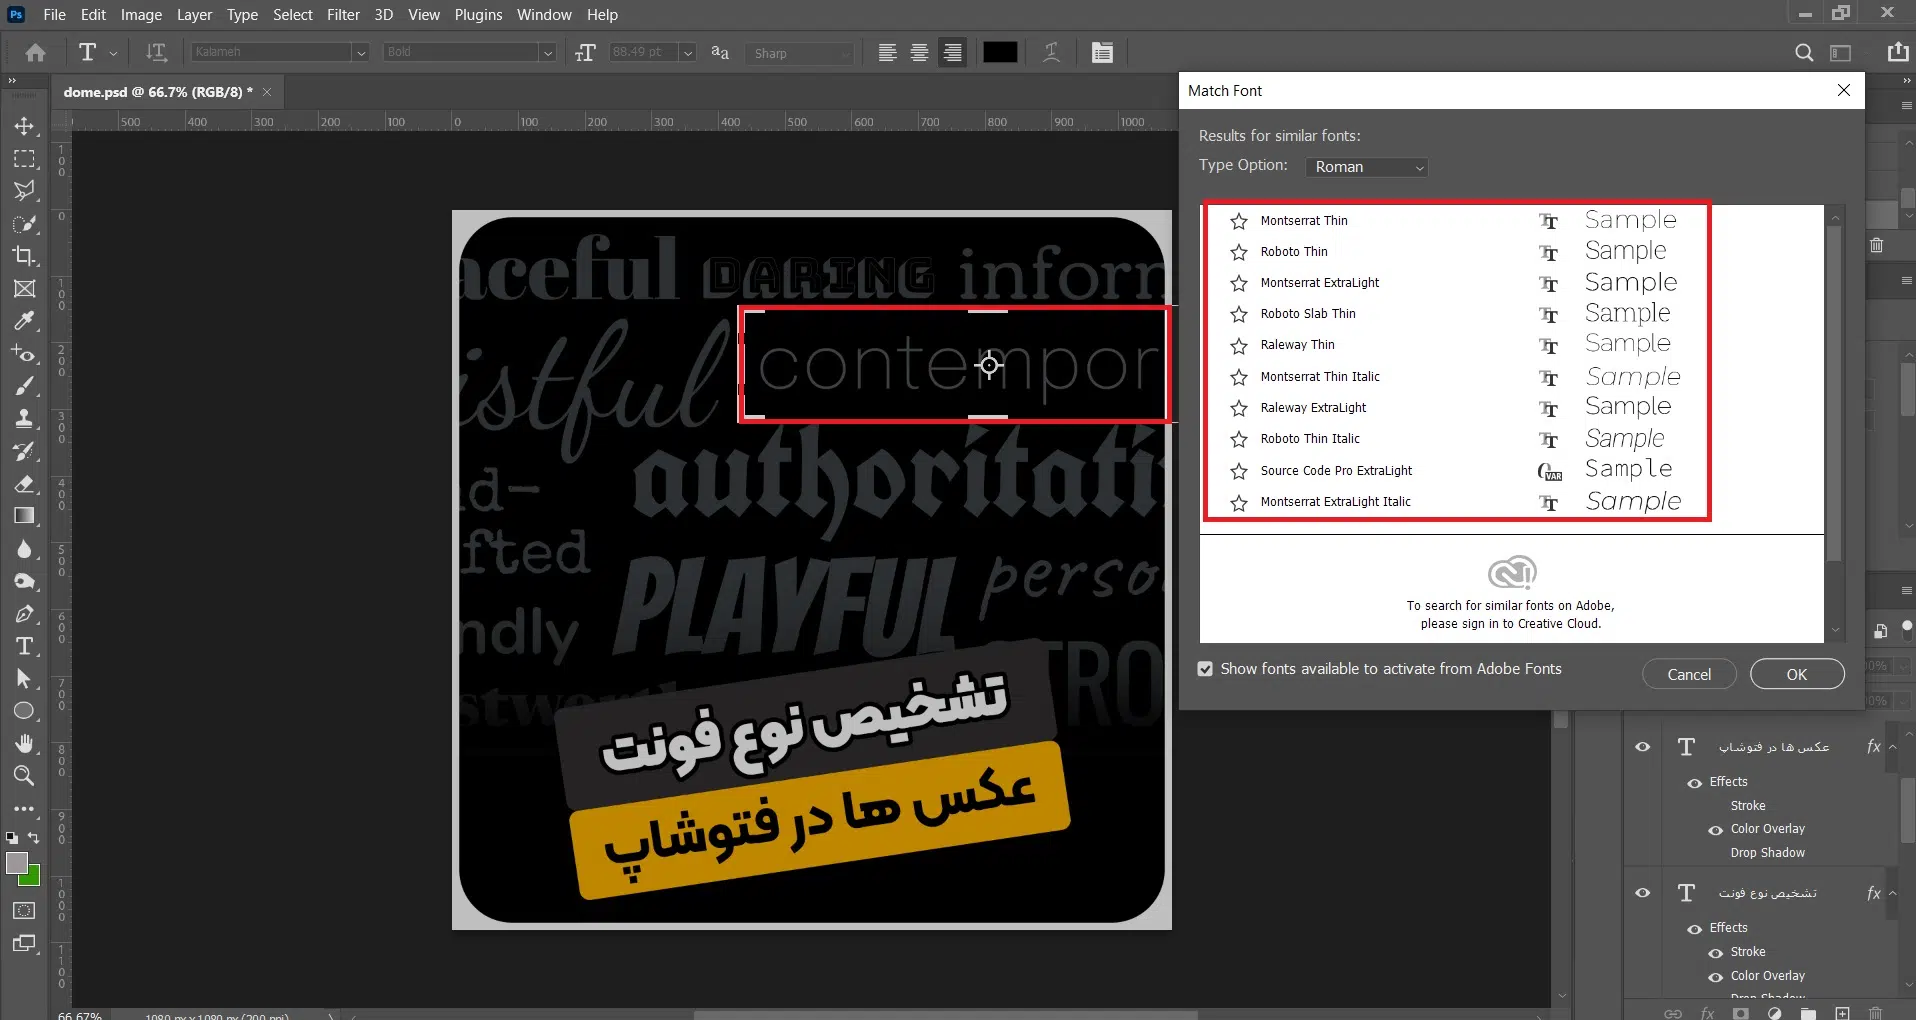
Task: Select the Crop tool
Action: [25, 256]
